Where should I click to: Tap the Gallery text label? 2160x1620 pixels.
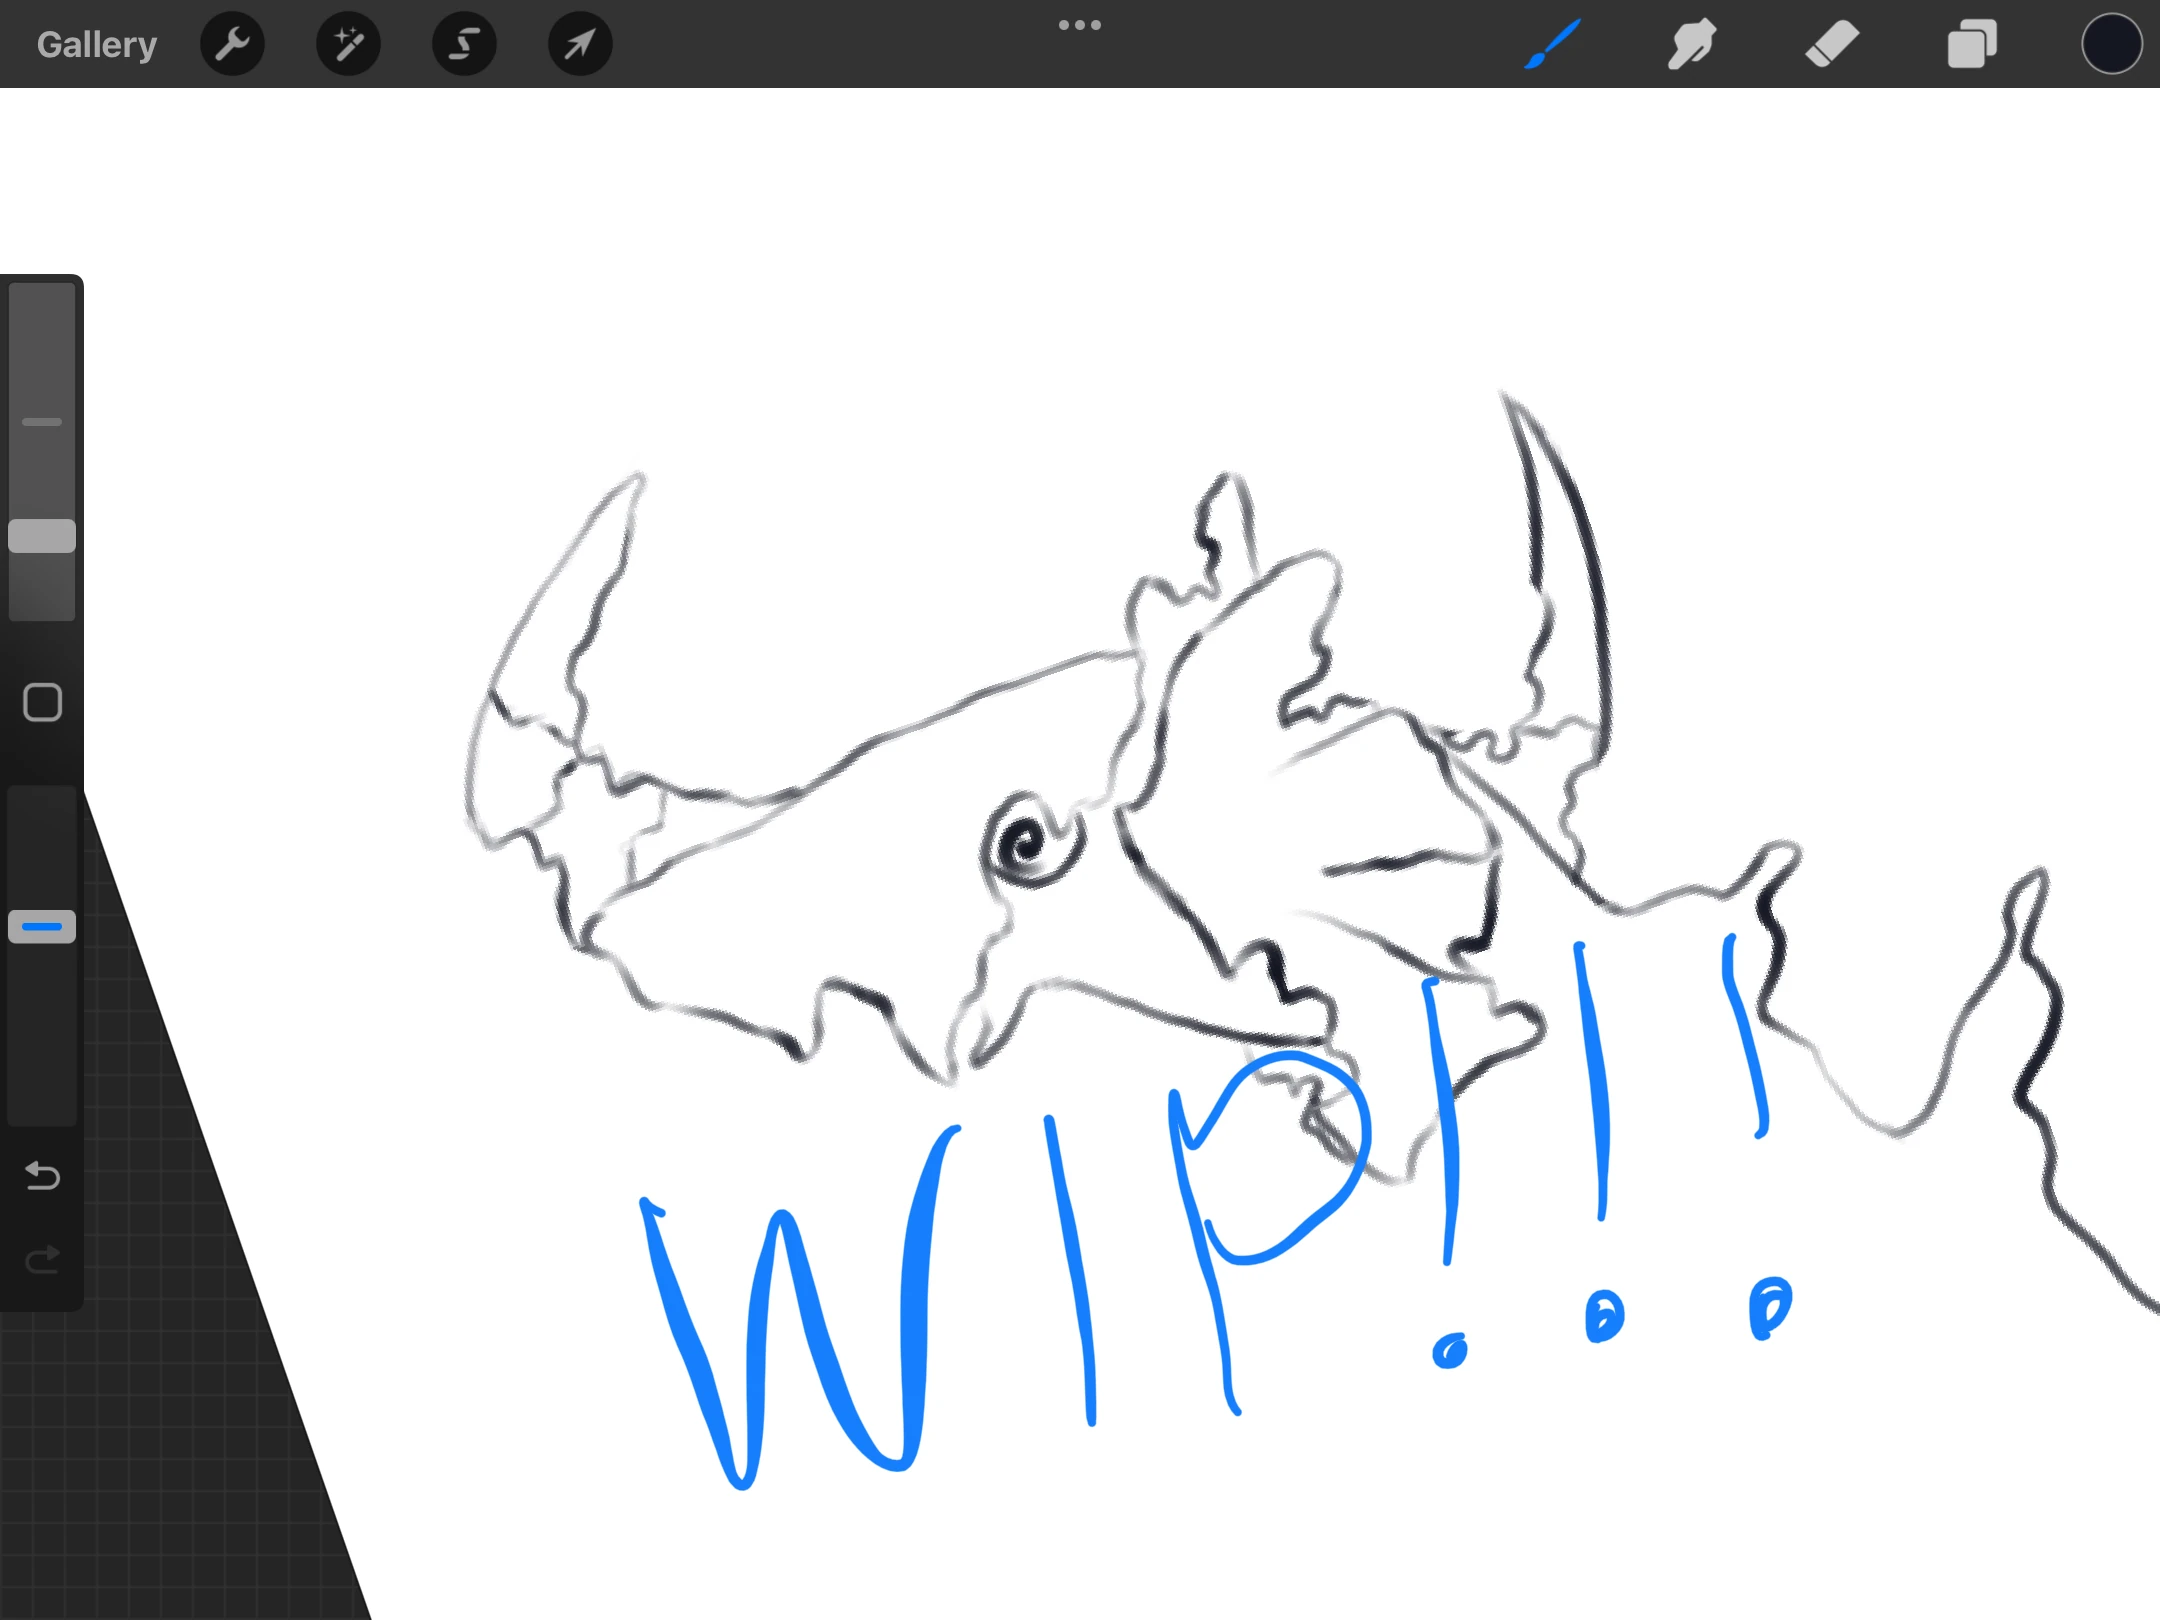(96, 43)
